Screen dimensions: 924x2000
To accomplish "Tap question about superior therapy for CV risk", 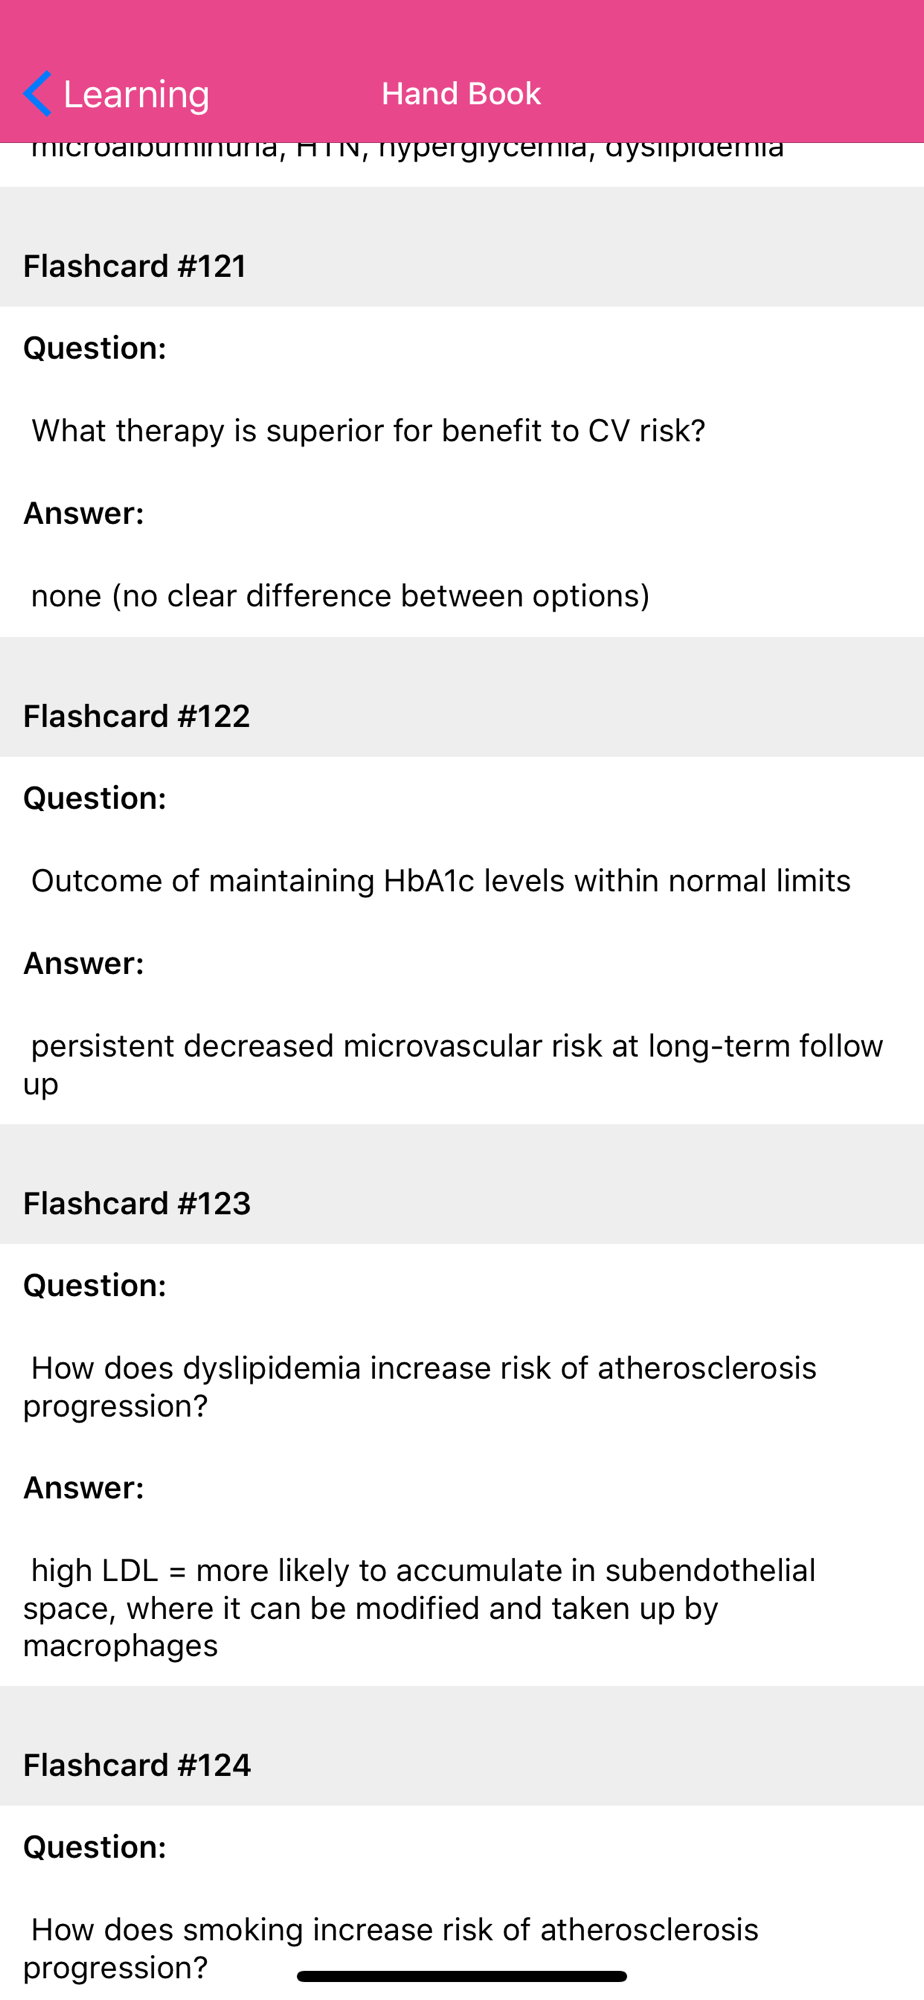I will (368, 431).
